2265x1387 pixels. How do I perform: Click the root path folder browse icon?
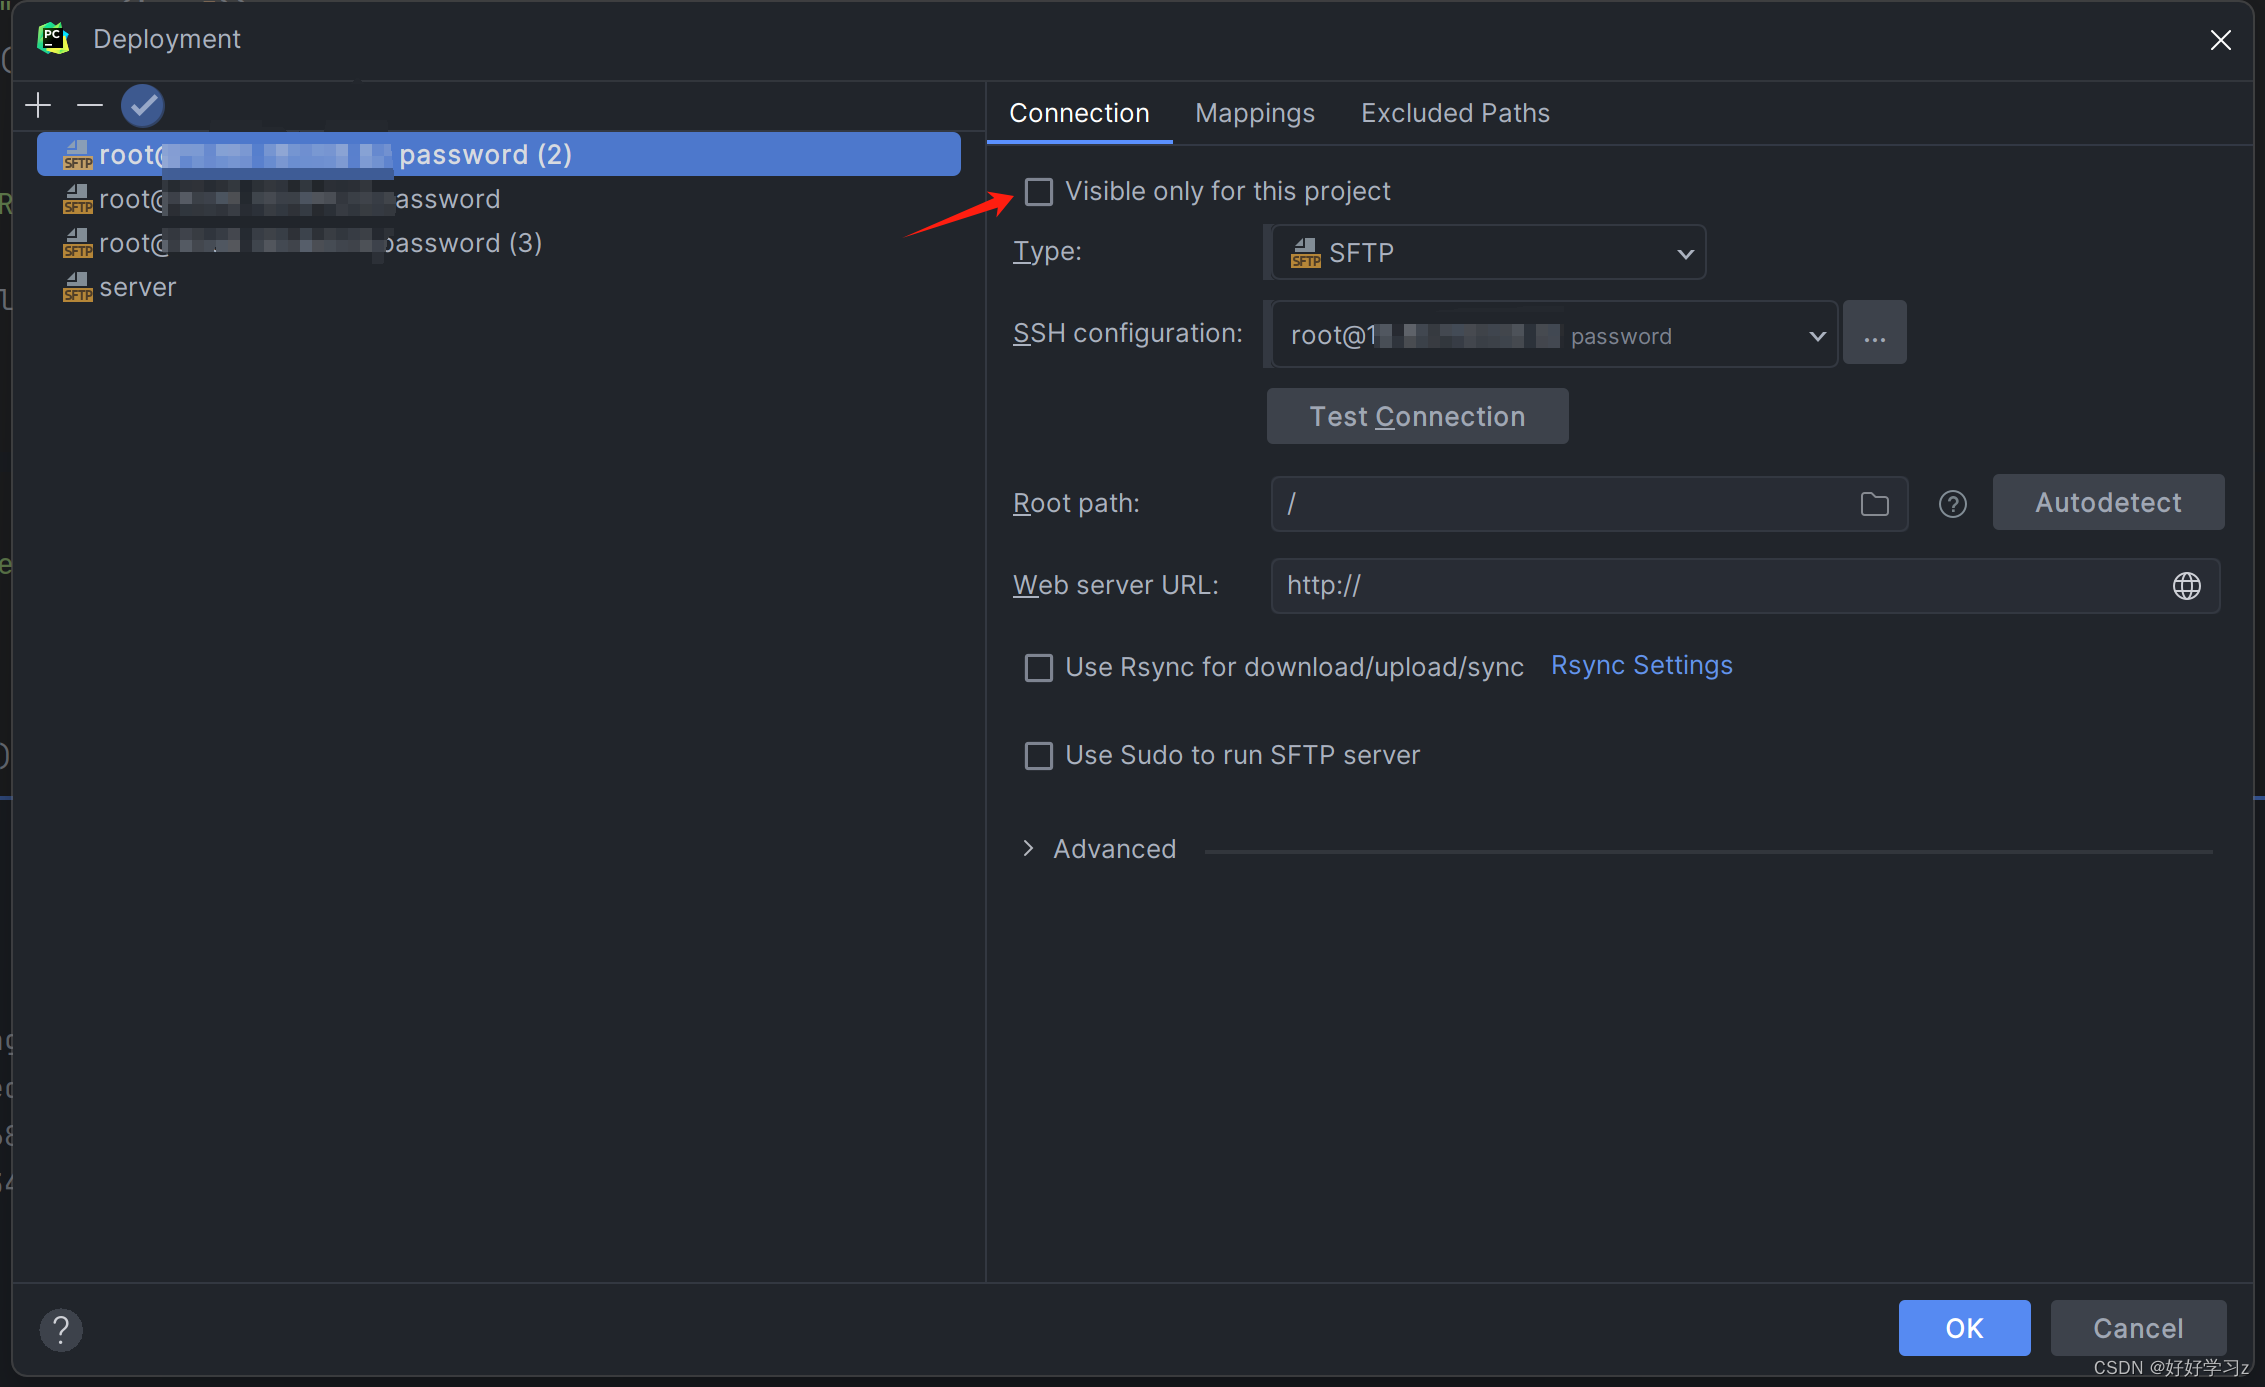[1874, 504]
